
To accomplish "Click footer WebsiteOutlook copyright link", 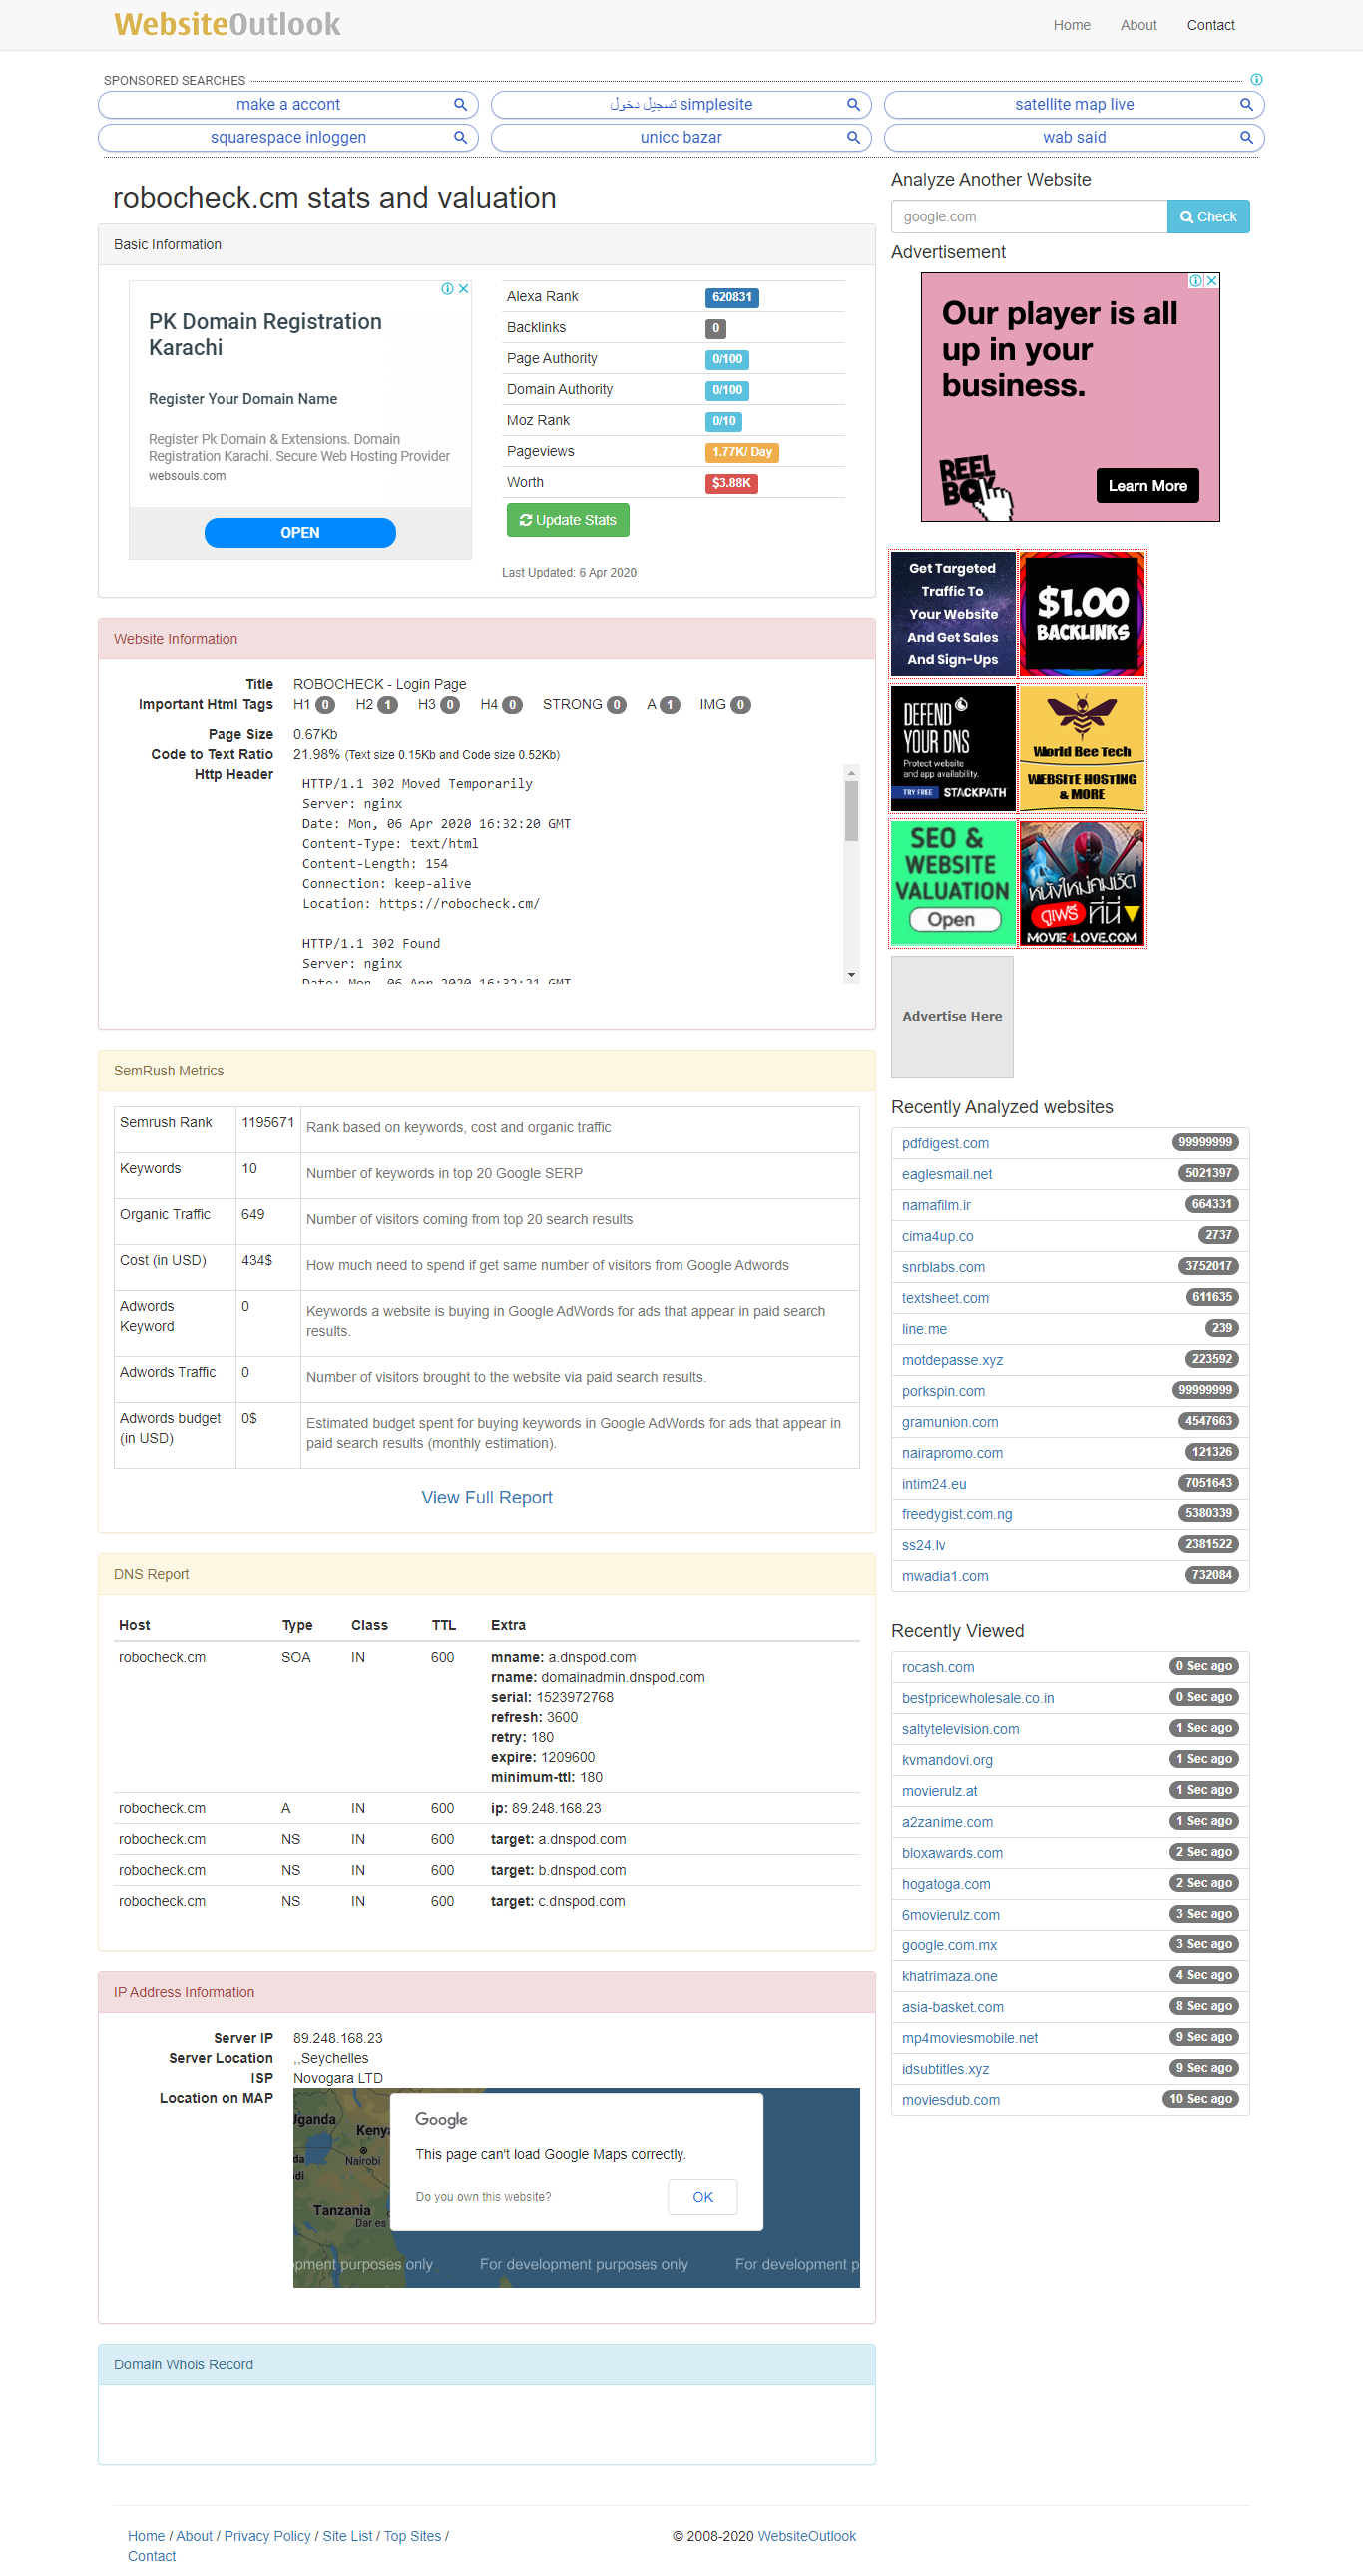I will click(807, 2536).
